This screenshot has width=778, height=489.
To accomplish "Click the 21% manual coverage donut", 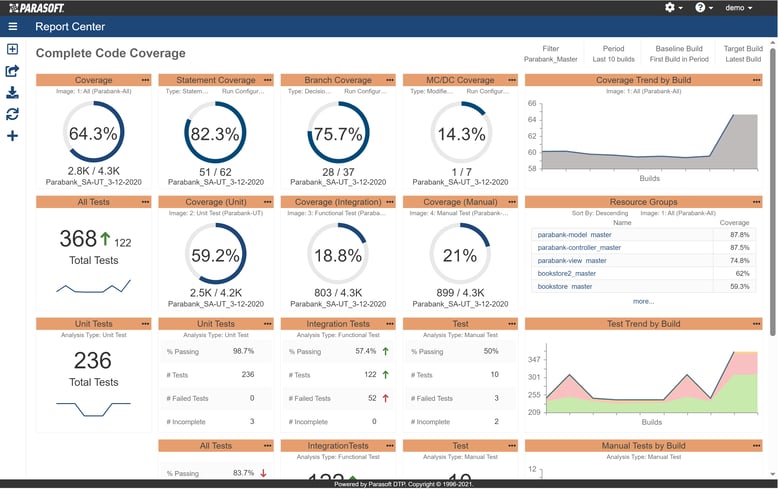I will click(460, 254).
